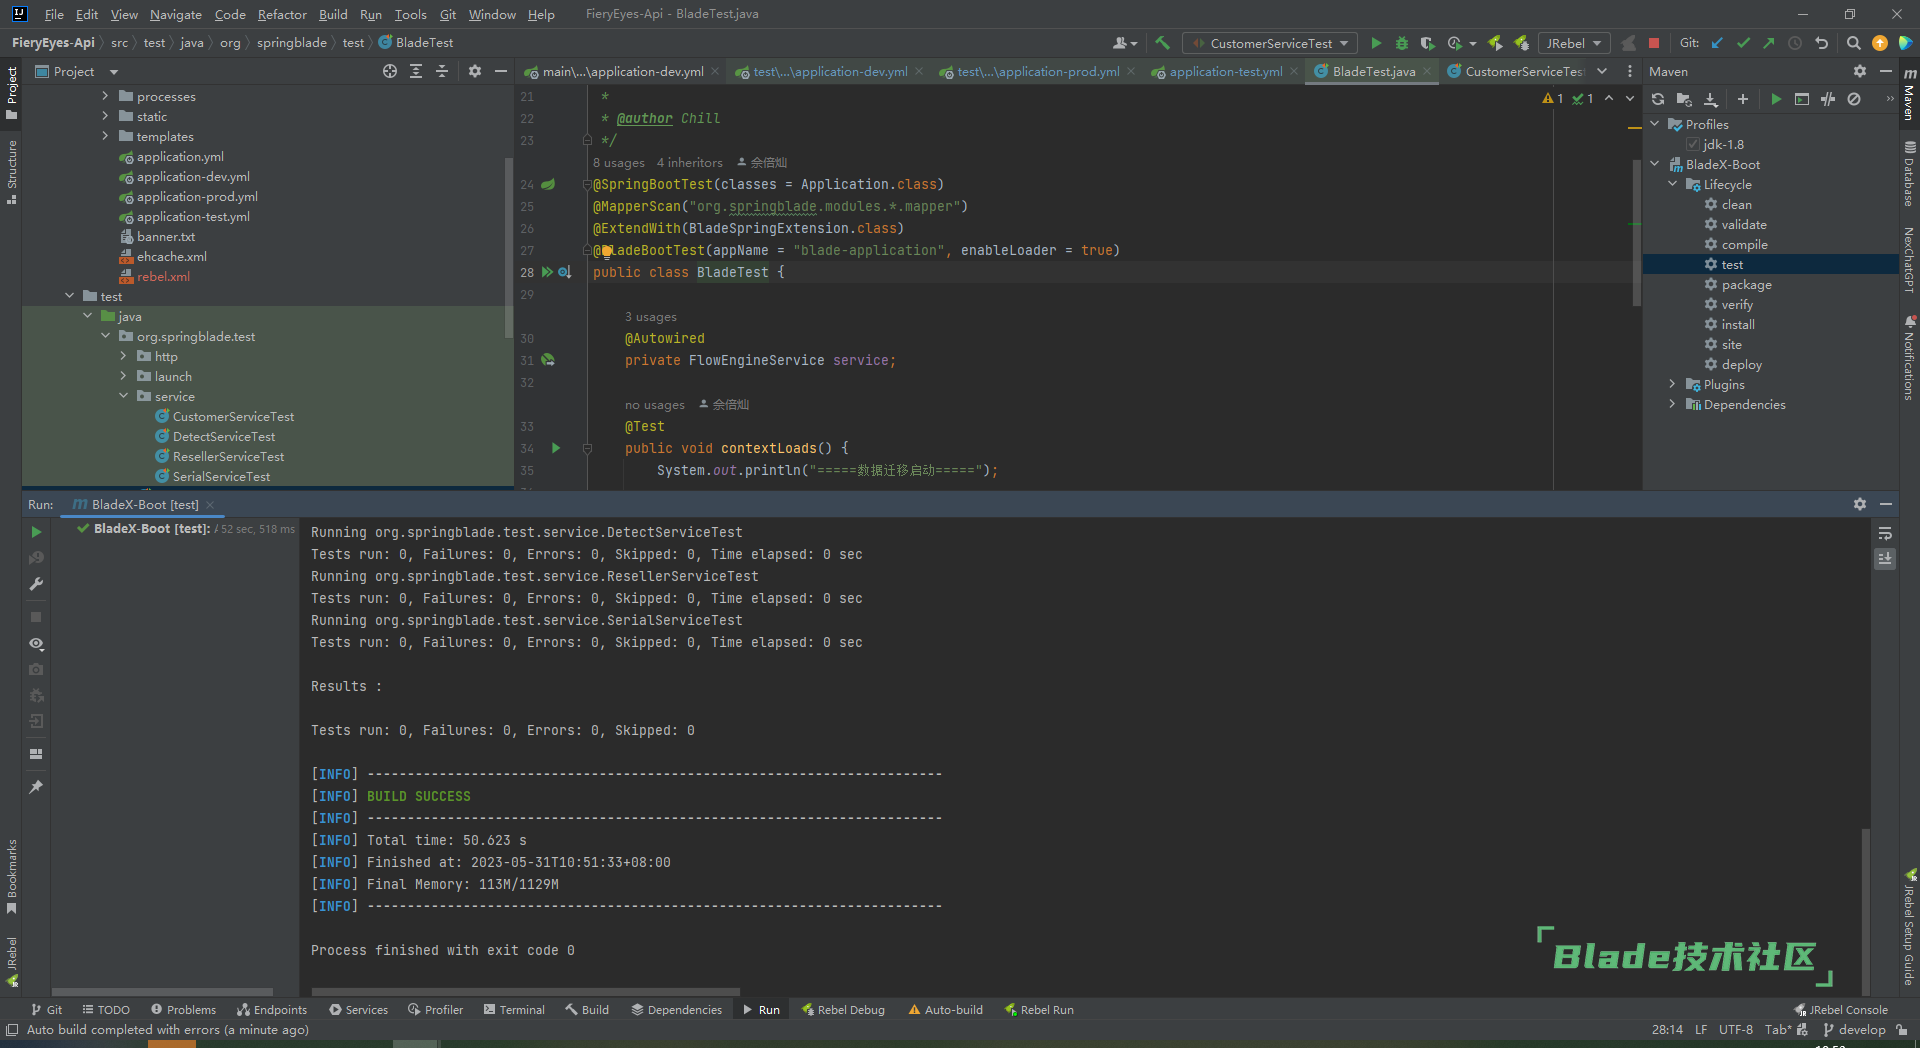Commit changes with the green Git checkmark
1920x1048 pixels.
[1743, 43]
